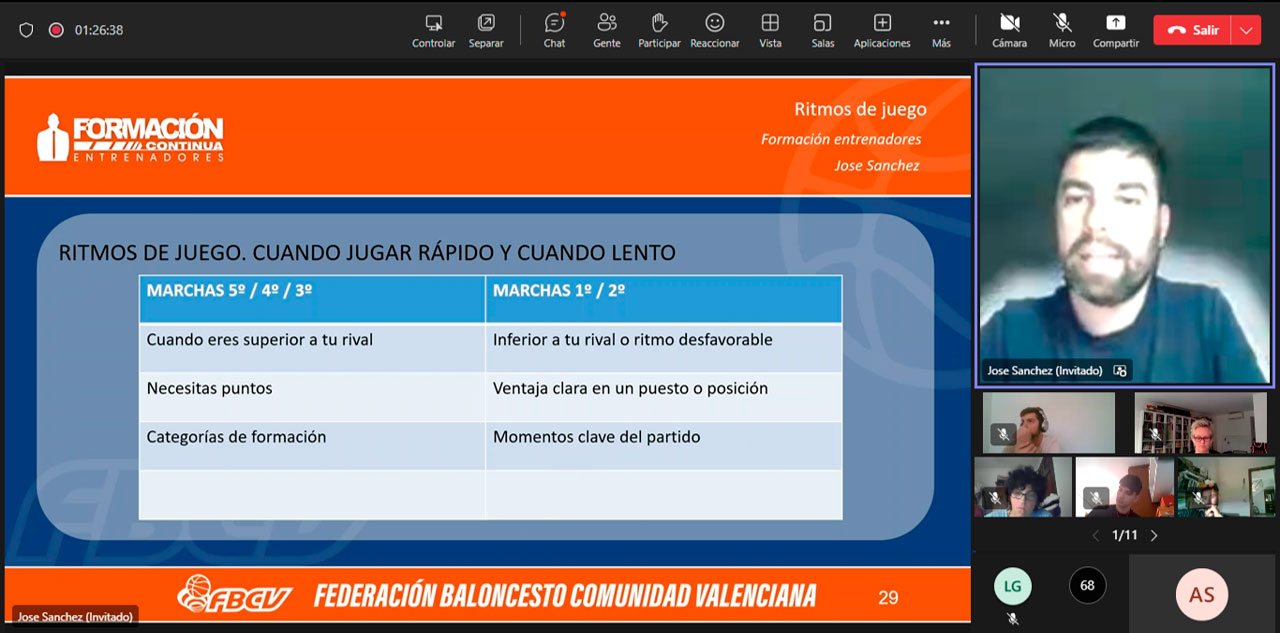The image size is (1280, 633).
Task: Select the AS participant avatar
Action: tap(1201, 595)
